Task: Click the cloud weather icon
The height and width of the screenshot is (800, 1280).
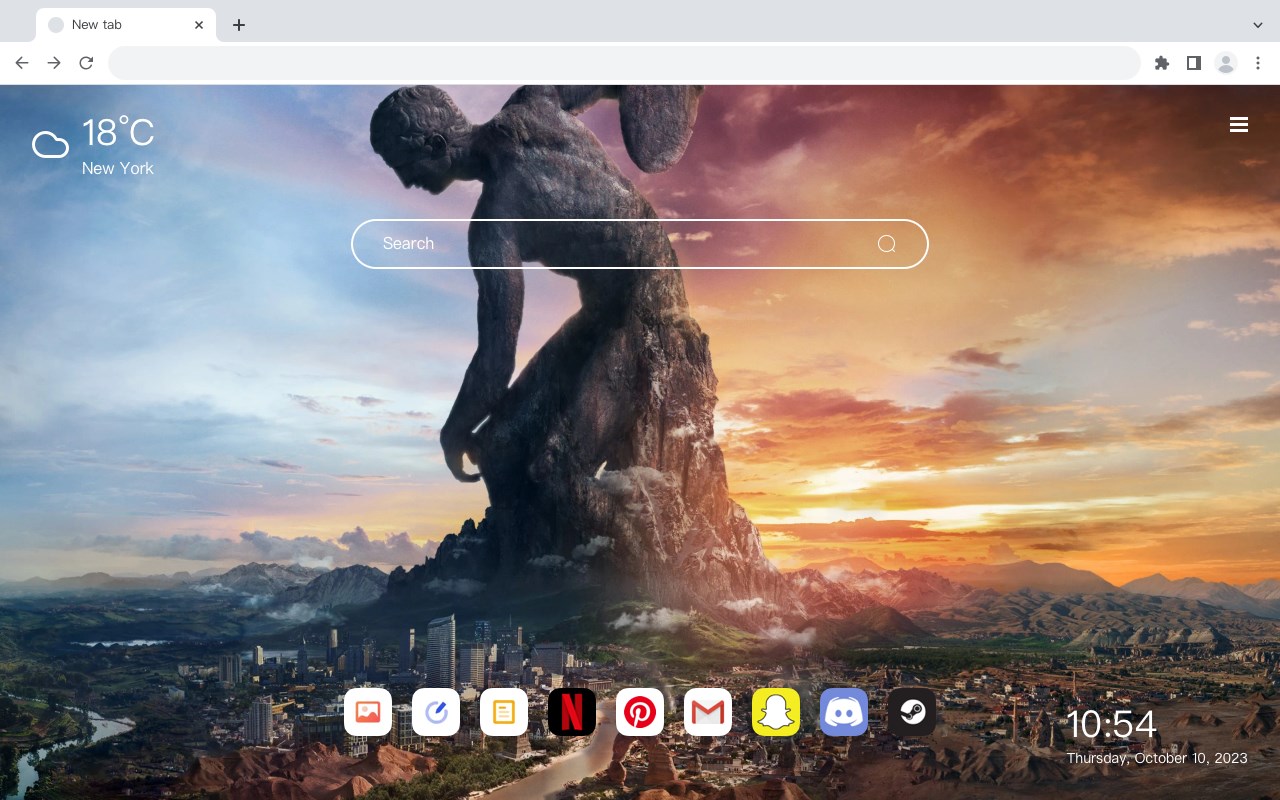Action: [50, 145]
